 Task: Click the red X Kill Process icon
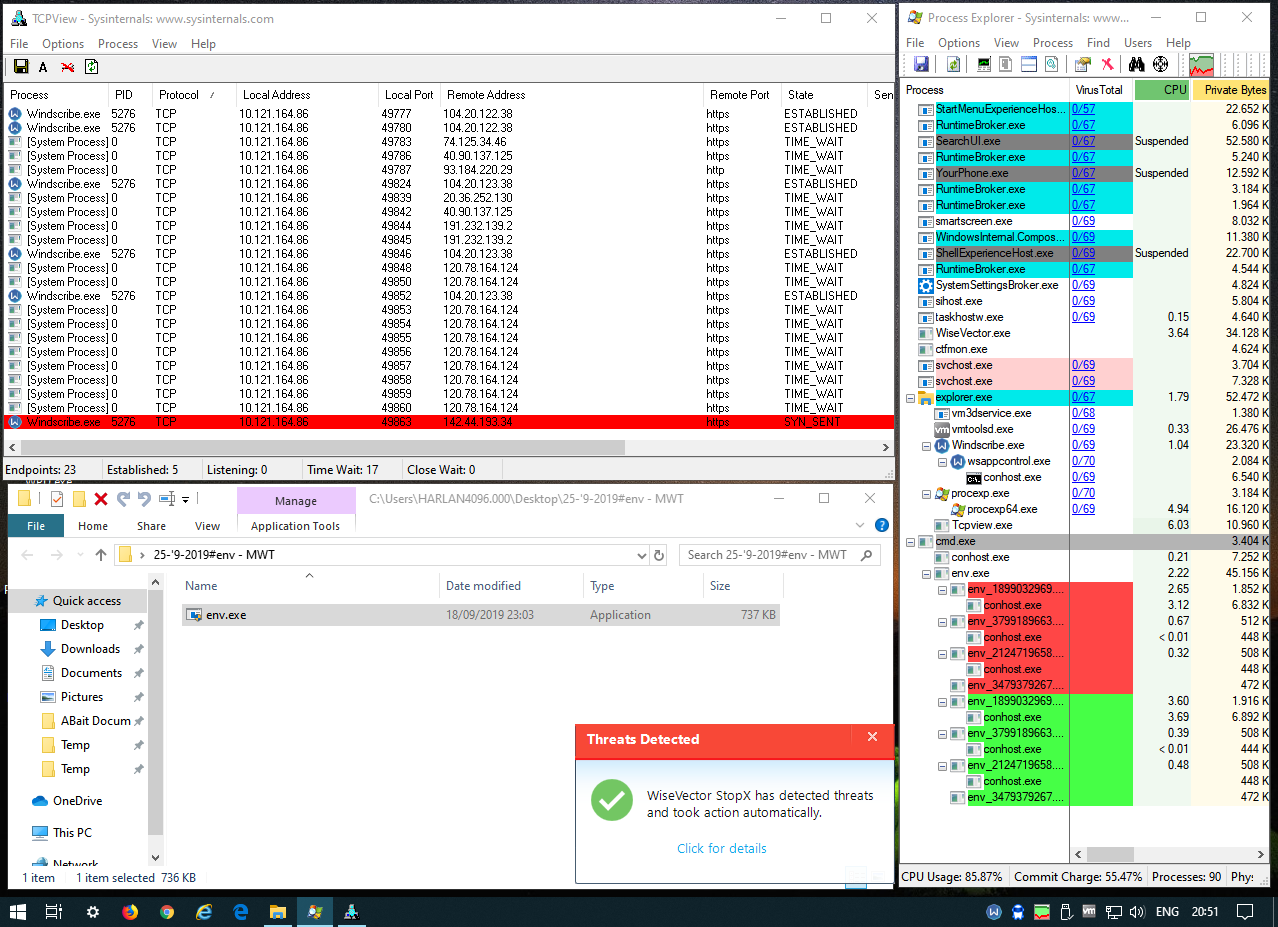click(1107, 64)
